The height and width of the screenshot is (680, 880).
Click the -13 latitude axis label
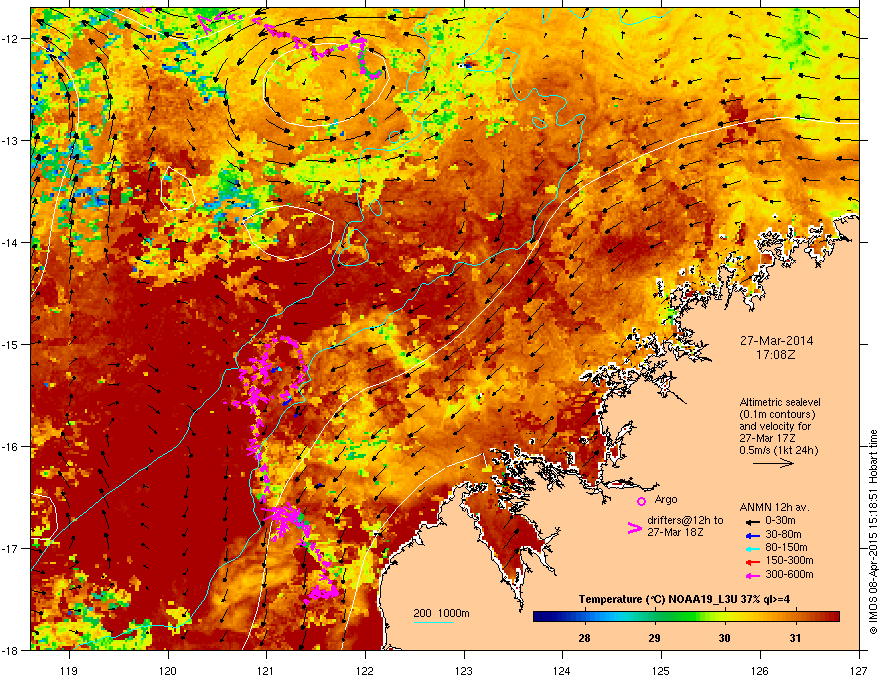point(11,140)
